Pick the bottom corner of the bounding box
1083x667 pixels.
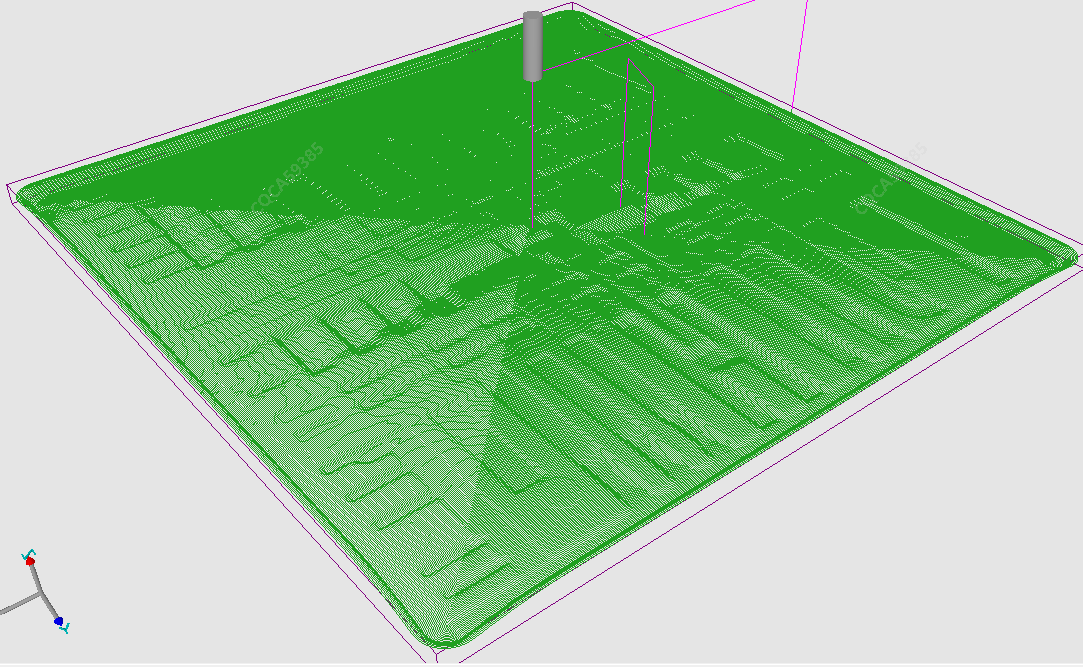(x=438, y=654)
